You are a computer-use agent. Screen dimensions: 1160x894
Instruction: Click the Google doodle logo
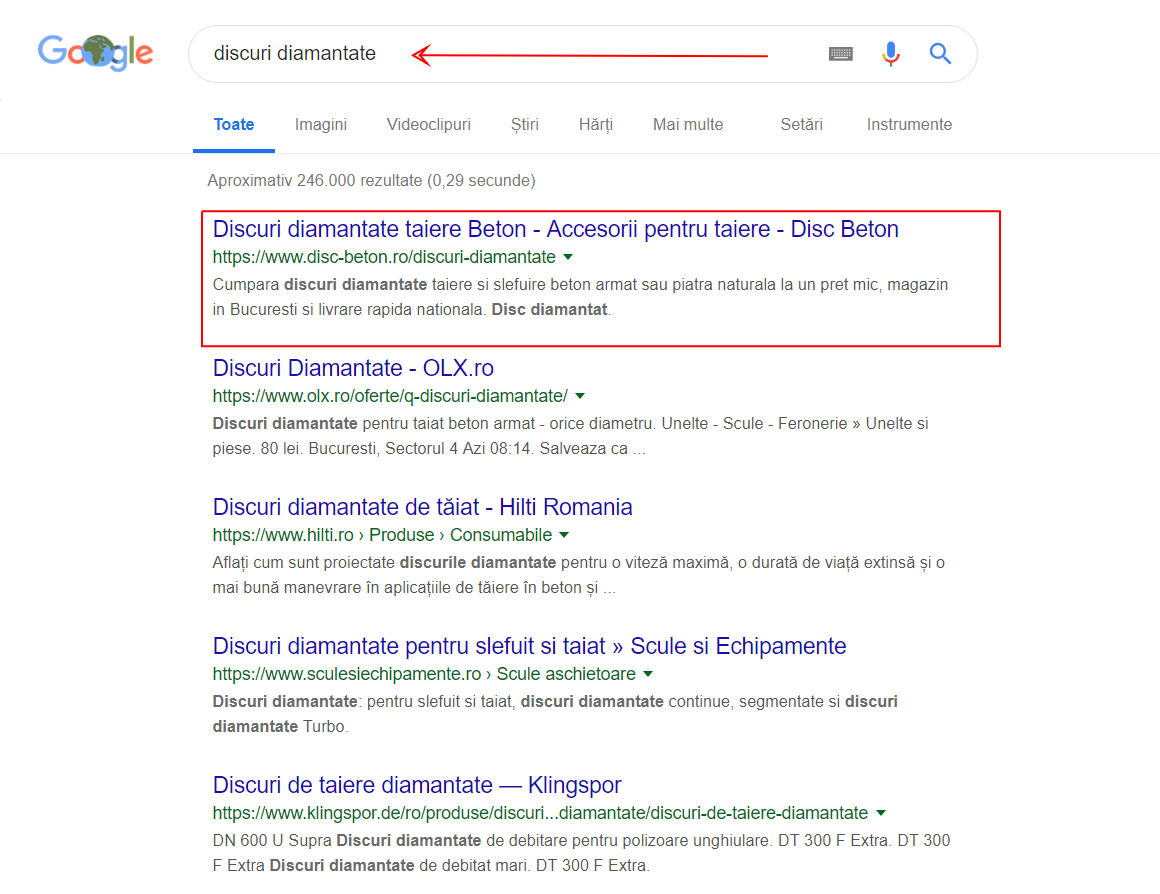pyautogui.click(x=95, y=53)
